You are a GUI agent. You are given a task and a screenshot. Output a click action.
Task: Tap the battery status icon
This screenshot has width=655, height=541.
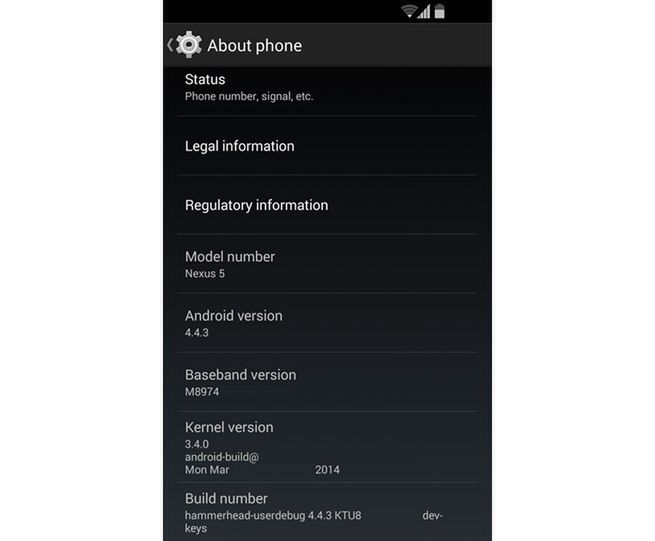tap(439, 11)
